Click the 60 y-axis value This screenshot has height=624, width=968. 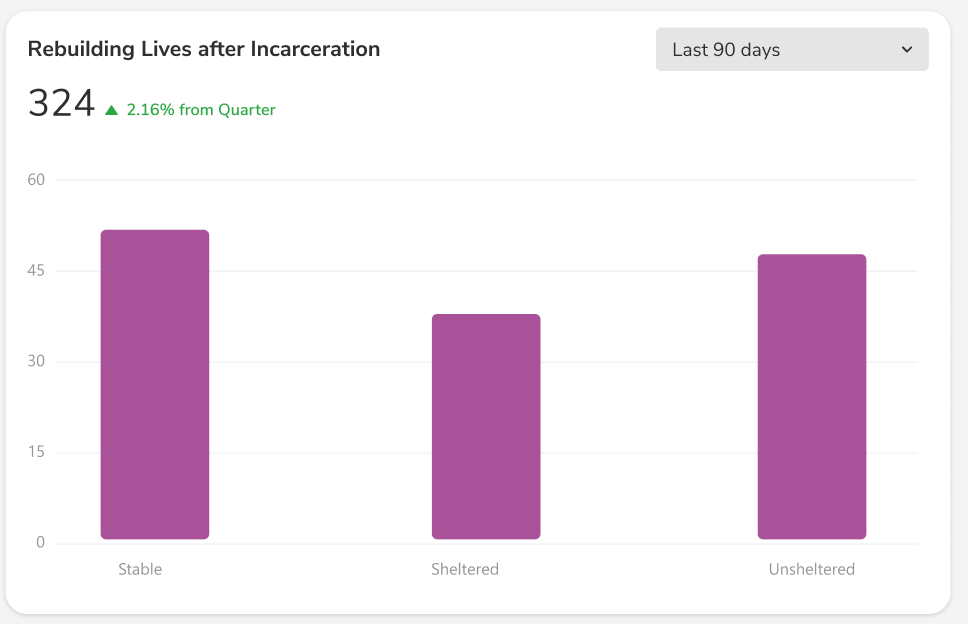tap(36, 180)
